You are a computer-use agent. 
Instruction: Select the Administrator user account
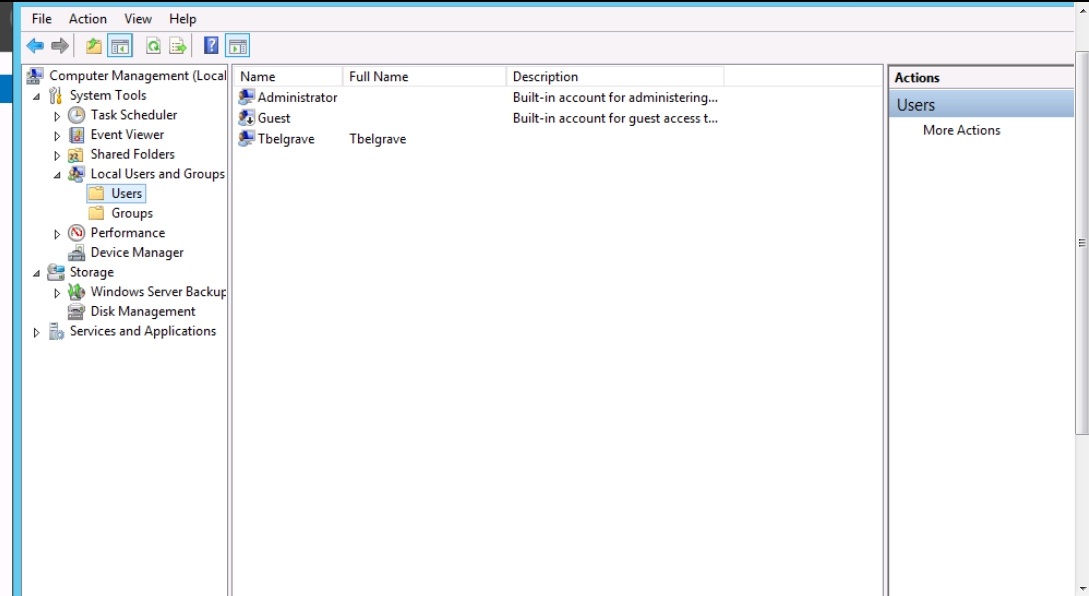coord(297,98)
